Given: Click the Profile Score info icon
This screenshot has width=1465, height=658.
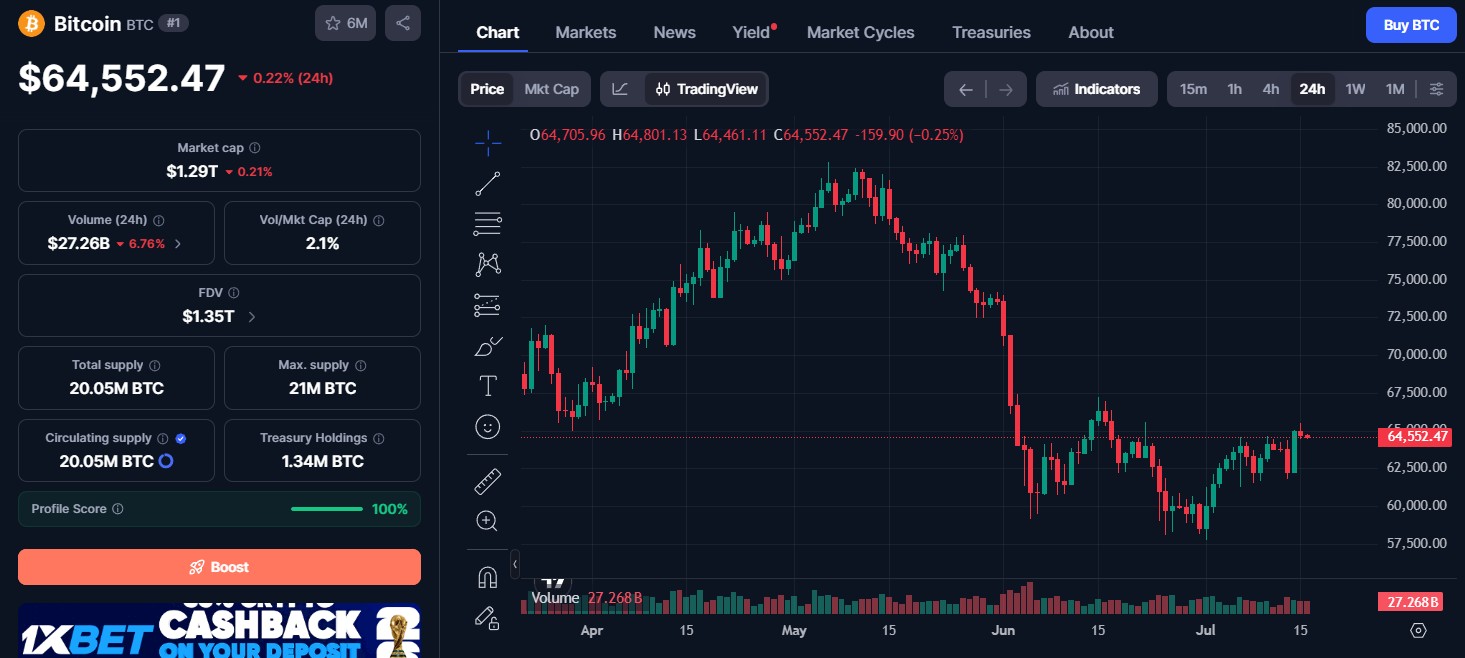Looking at the screenshot, I should coord(118,509).
